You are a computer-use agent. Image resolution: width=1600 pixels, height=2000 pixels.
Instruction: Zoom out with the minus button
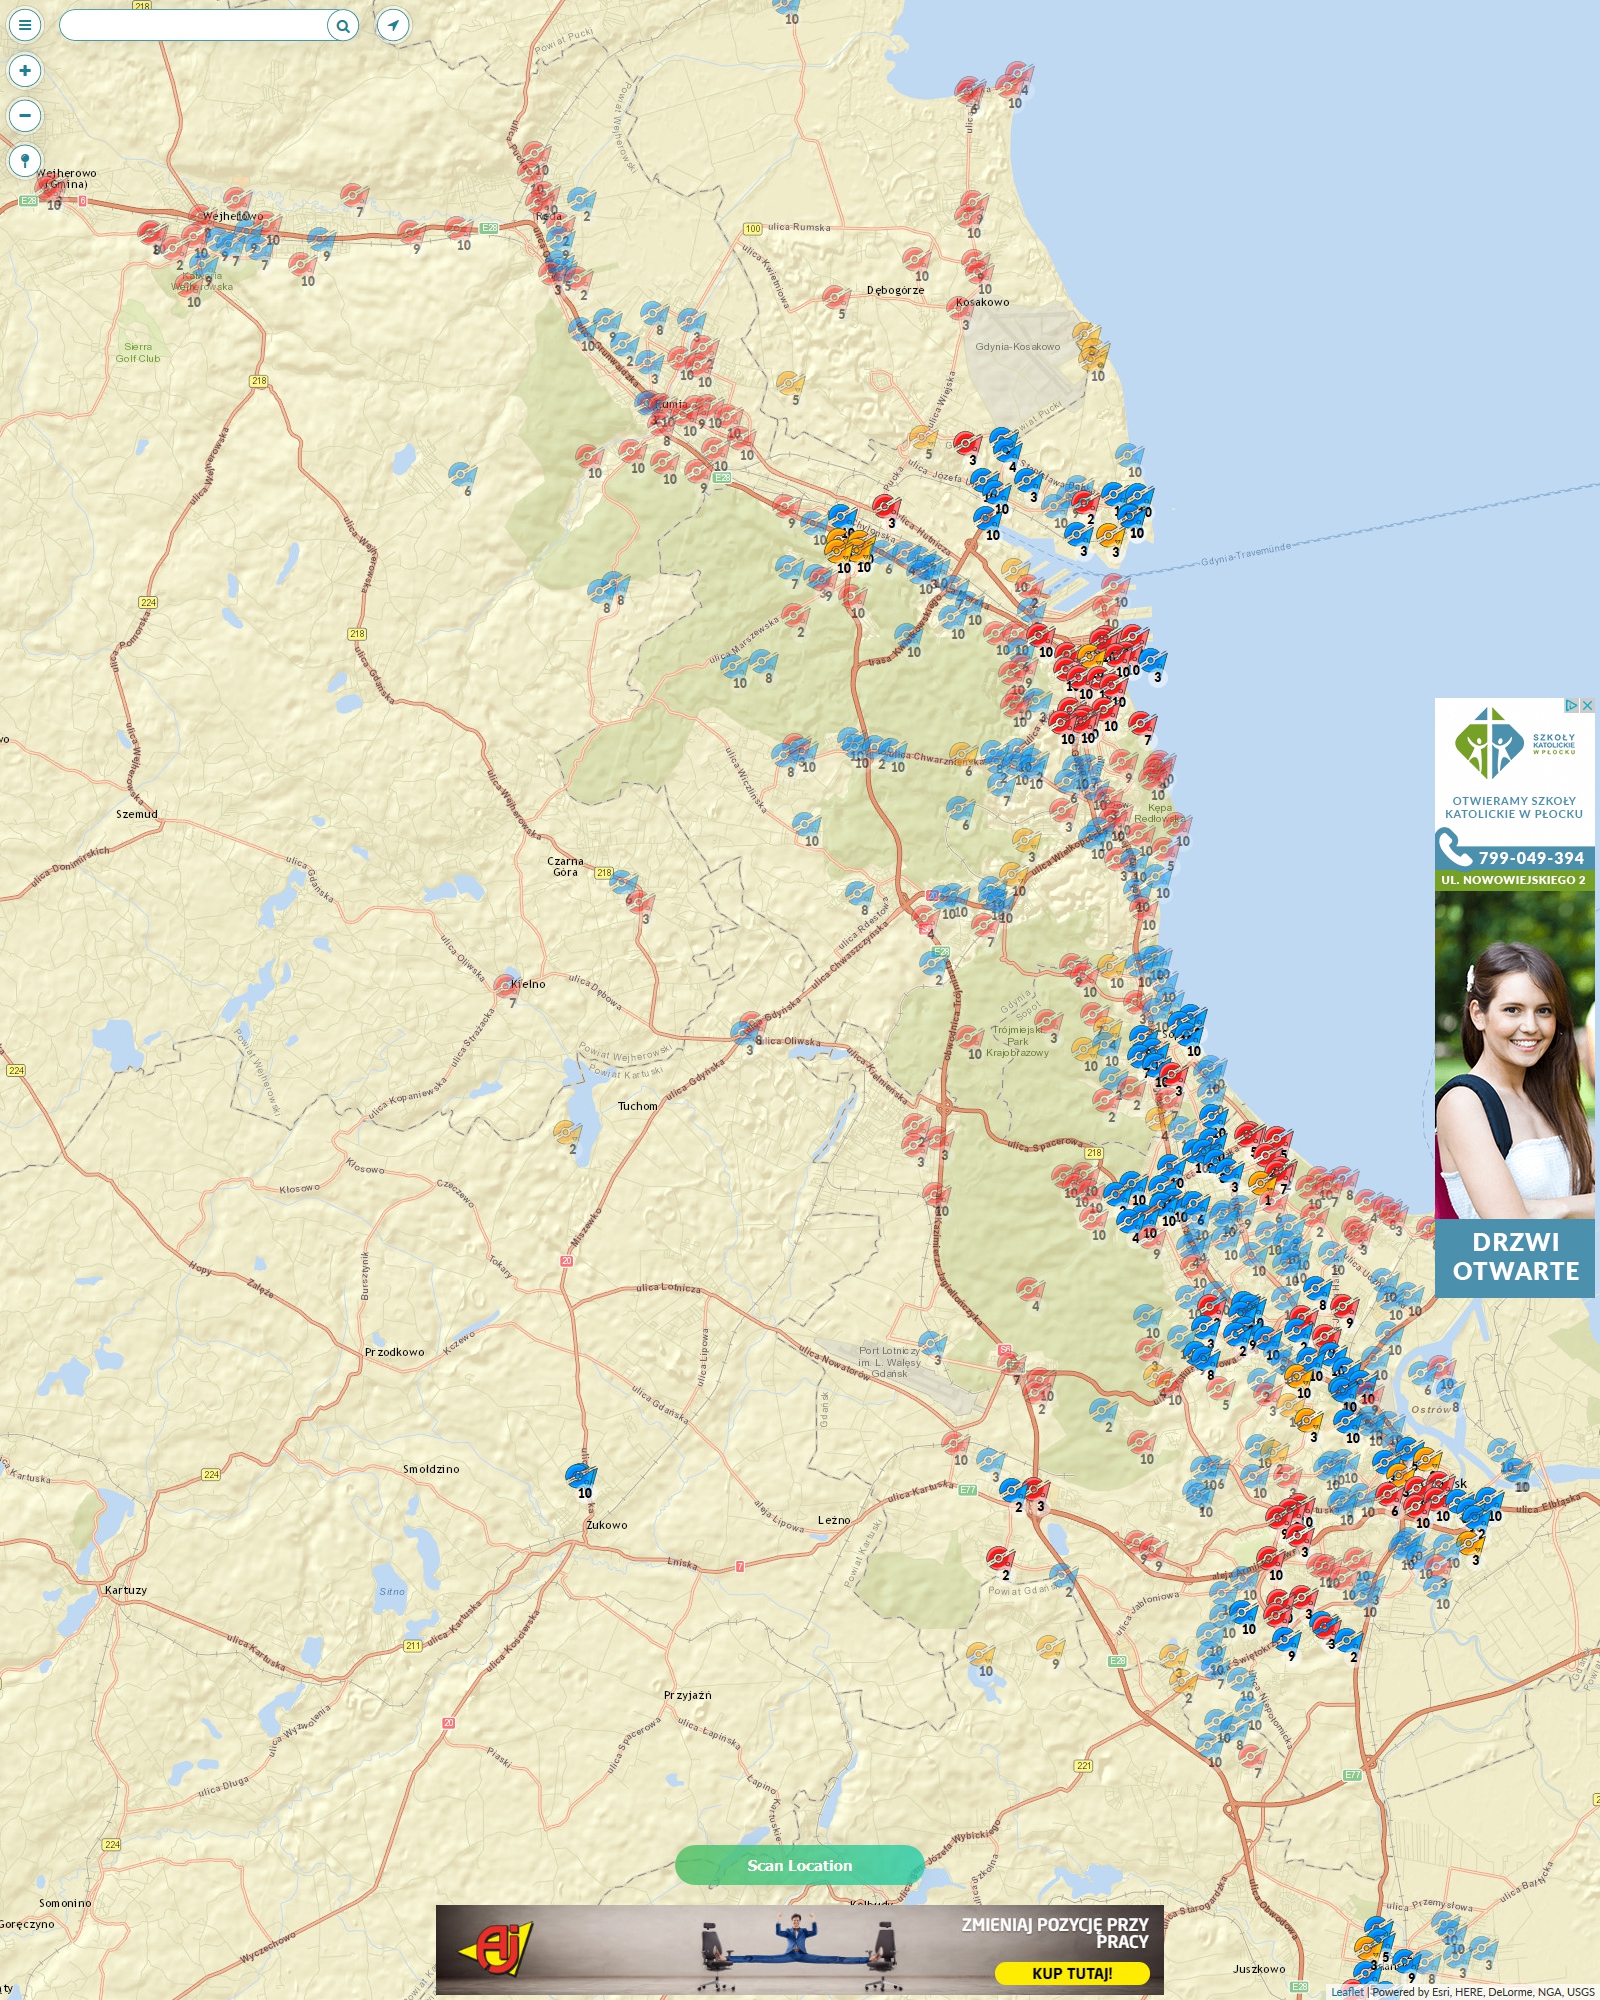coord(25,115)
